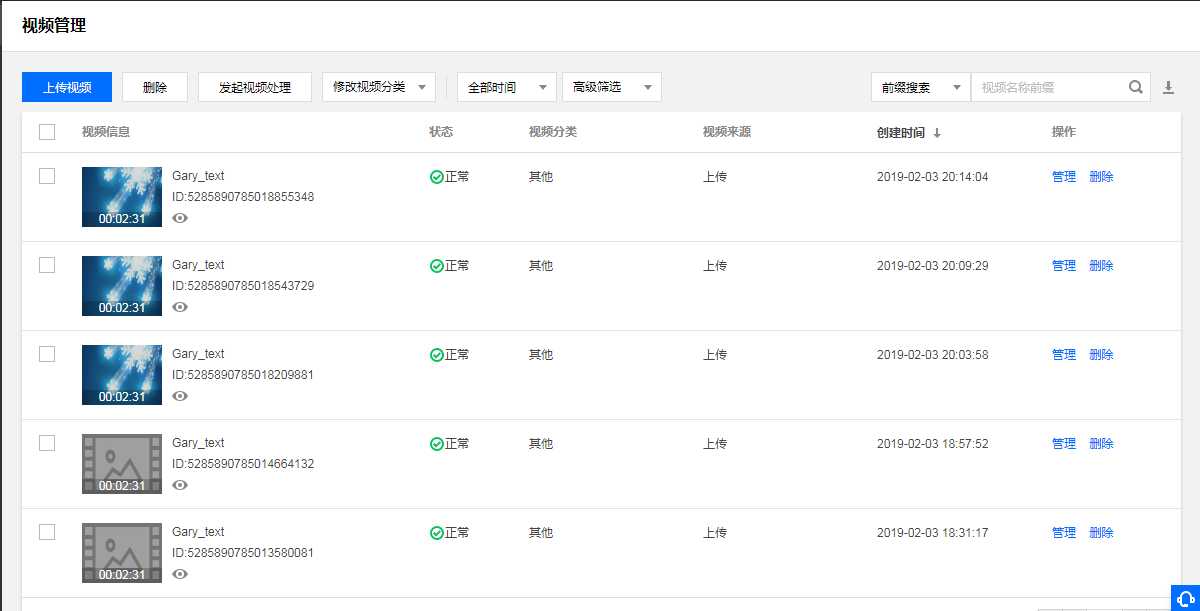This screenshot has width=1200, height=611.
Task: Expand the 高级筛选 advanced filter
Action: click(611, 87)
